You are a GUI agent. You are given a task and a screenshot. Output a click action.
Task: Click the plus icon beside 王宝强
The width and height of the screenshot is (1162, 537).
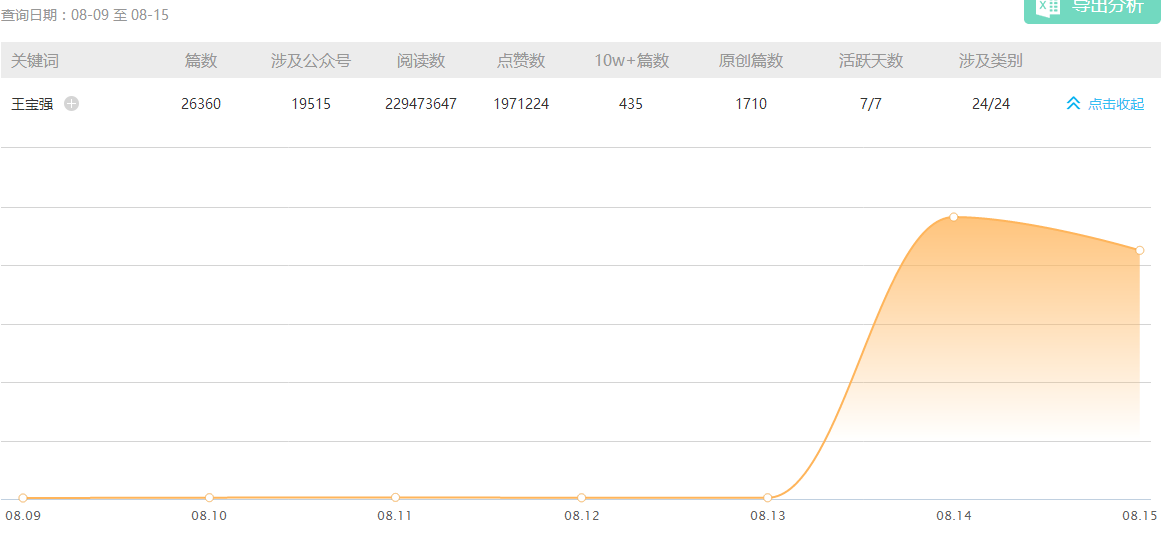click(71, 104)
